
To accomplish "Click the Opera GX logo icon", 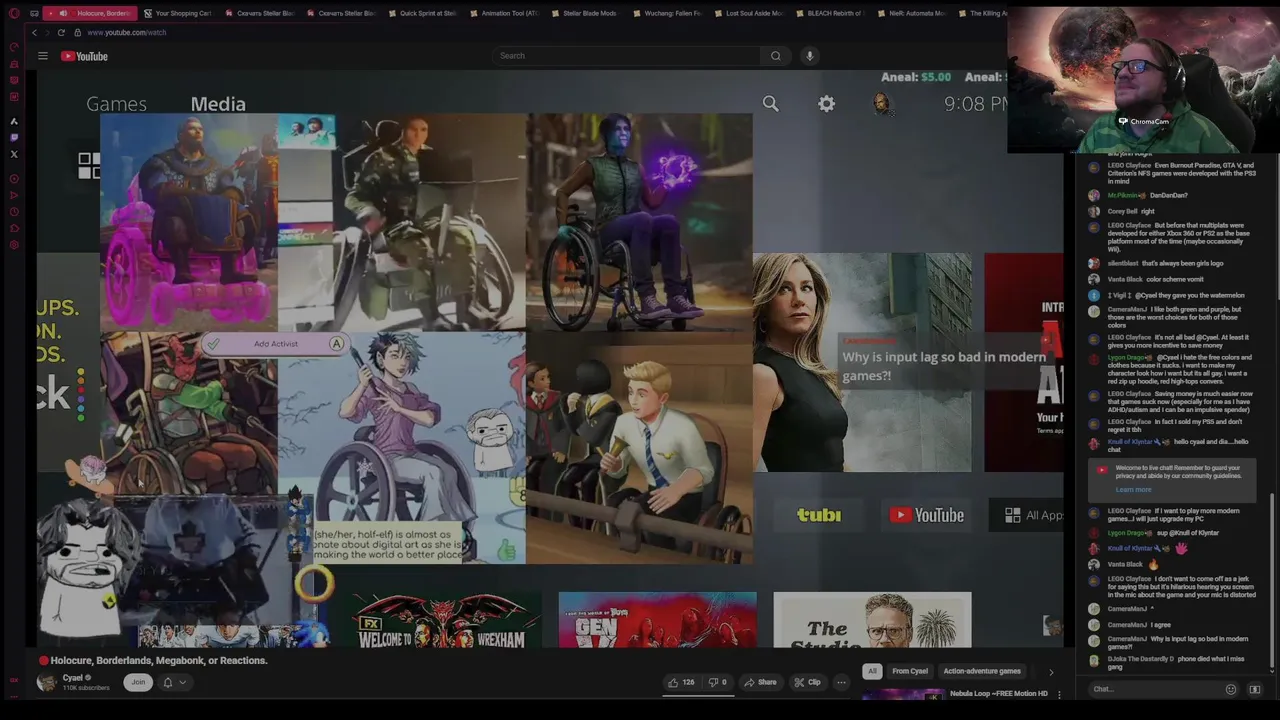I will click(14, 13).
